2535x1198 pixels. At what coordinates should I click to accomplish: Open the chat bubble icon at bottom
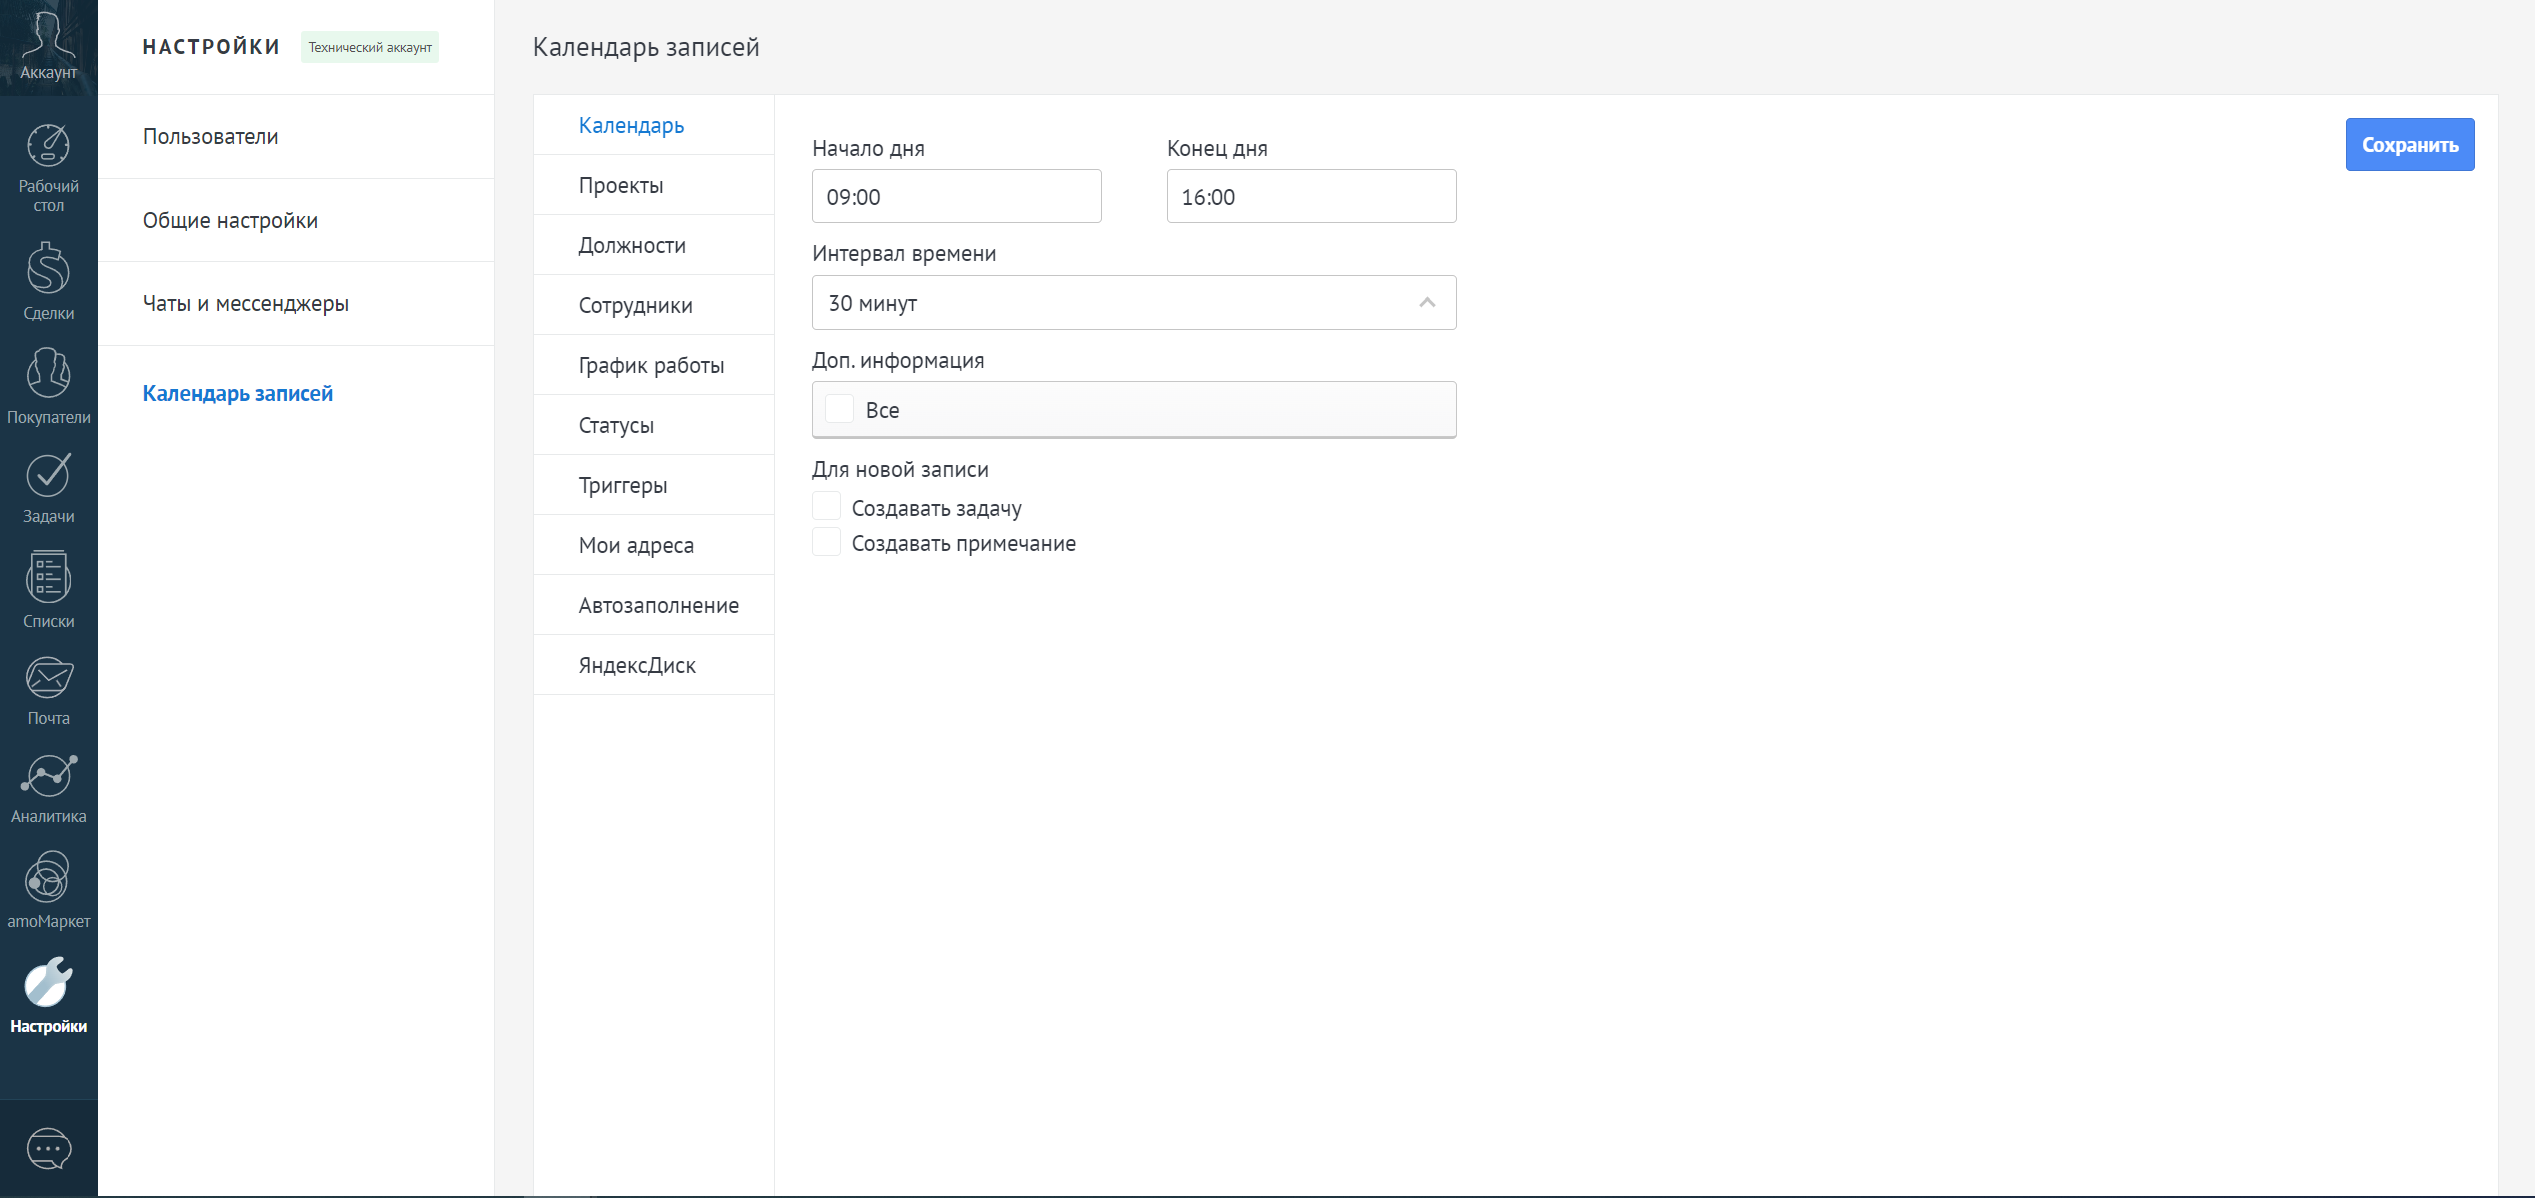(48, 1148)
